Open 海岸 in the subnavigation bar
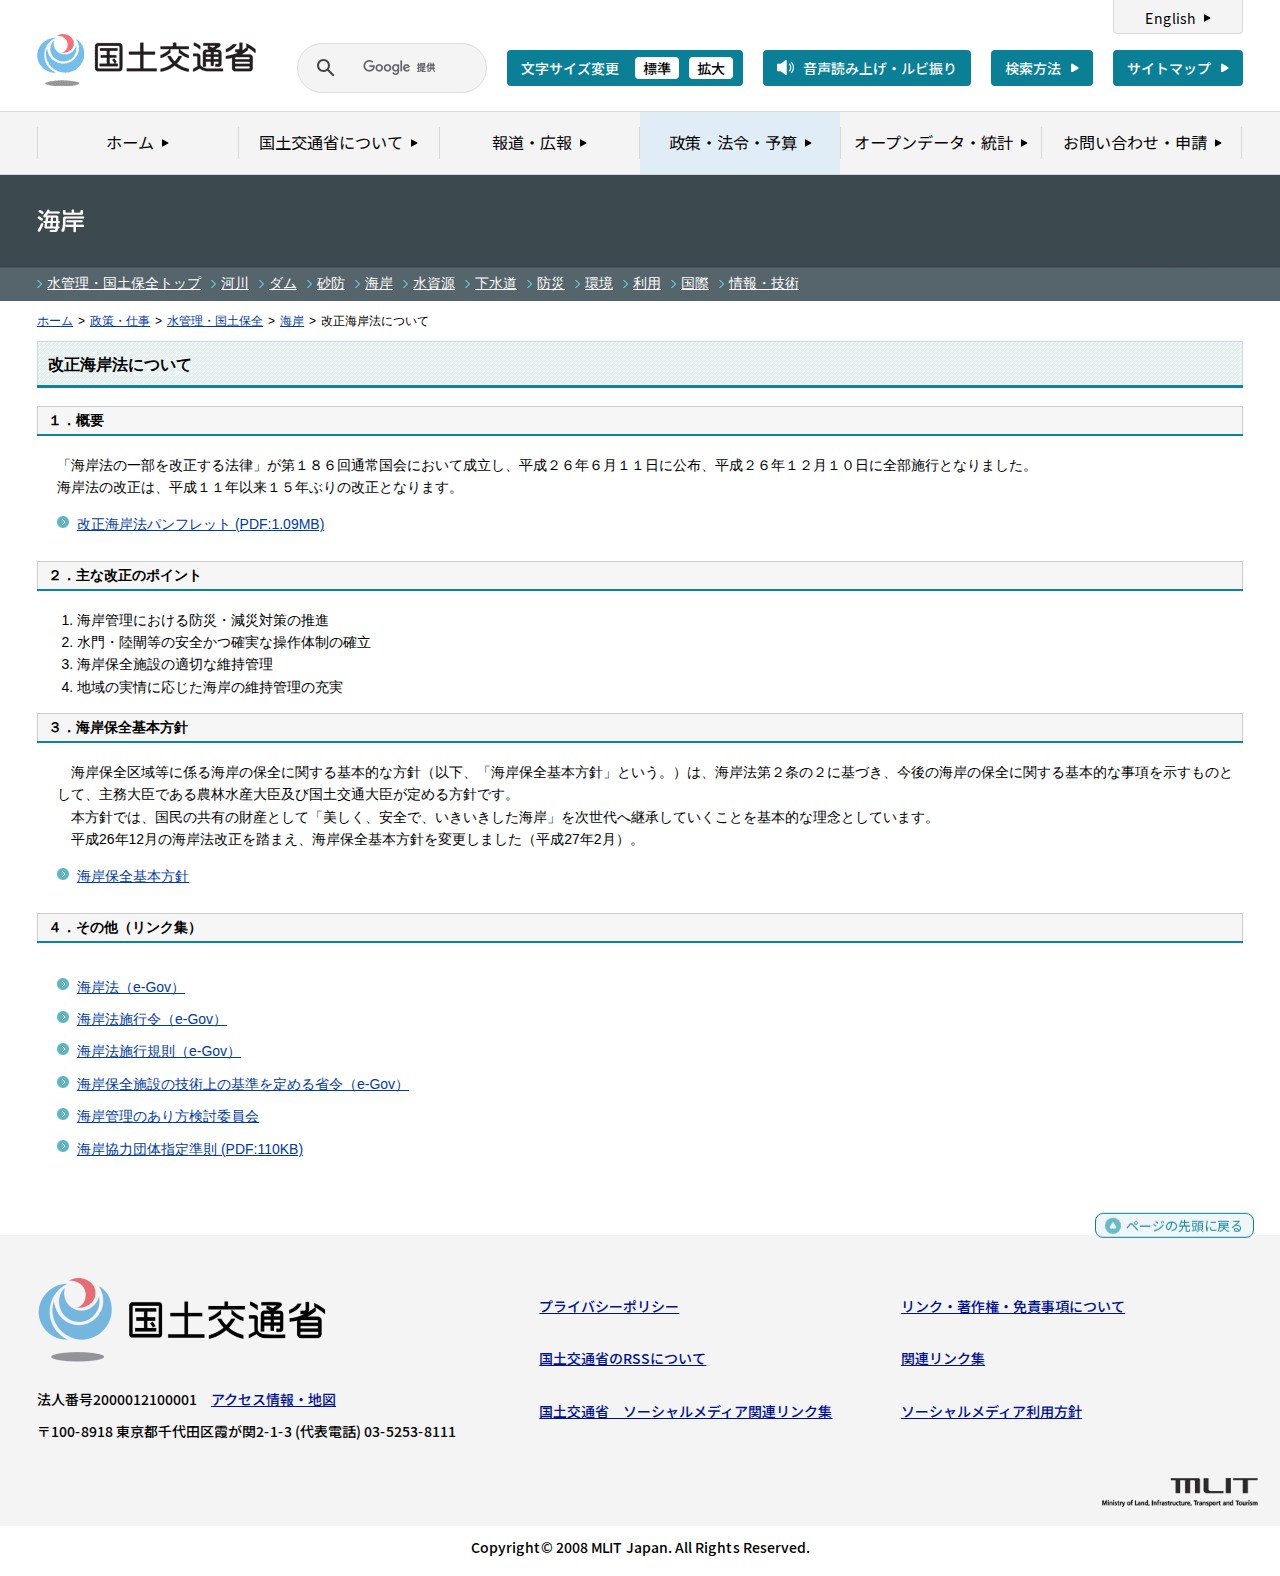The image size is (1280, 1576). (379, 284)
